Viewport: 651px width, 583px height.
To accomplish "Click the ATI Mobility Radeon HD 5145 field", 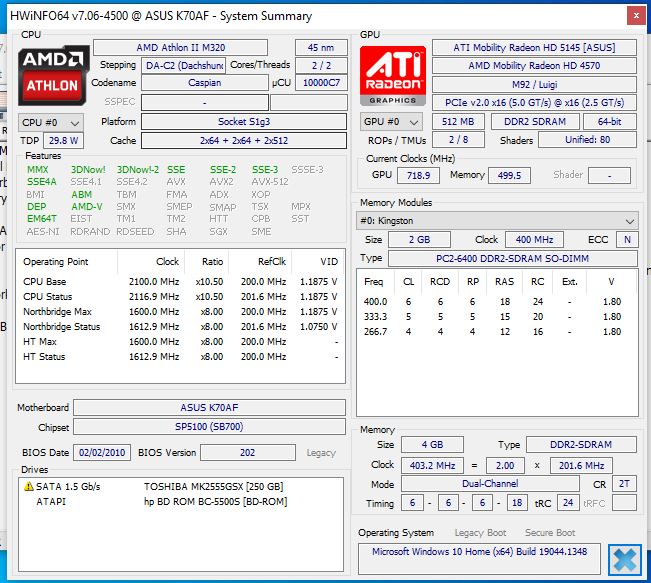I will tap(534, 47).
